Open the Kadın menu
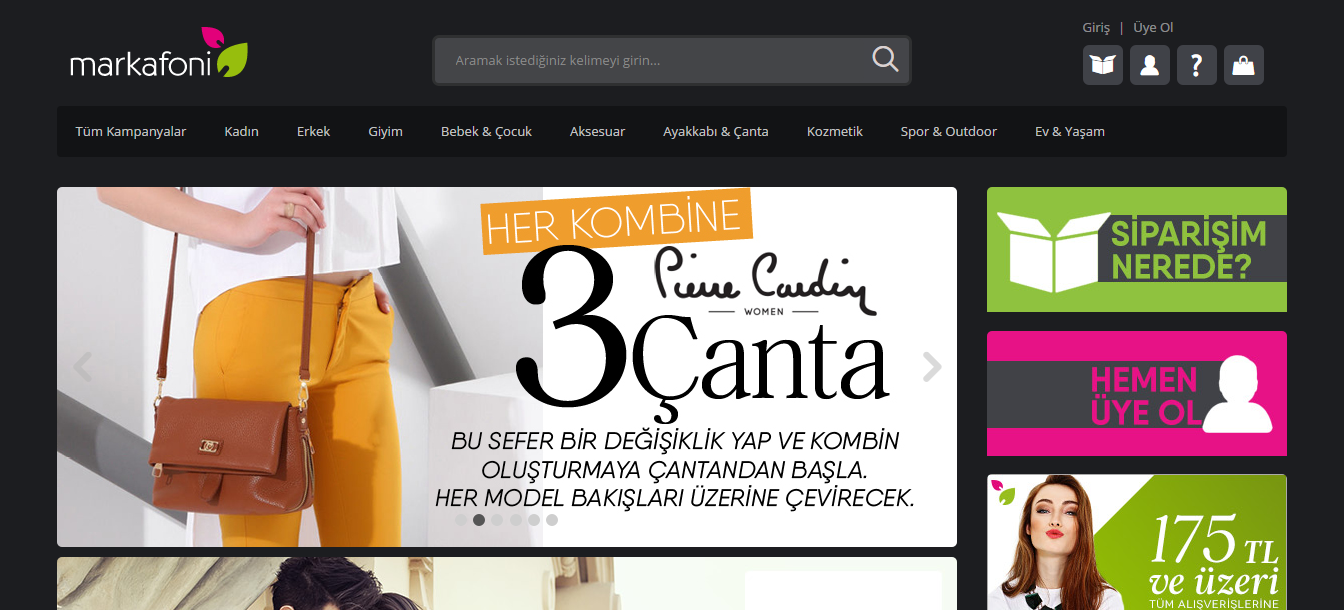 click(241, 131)
